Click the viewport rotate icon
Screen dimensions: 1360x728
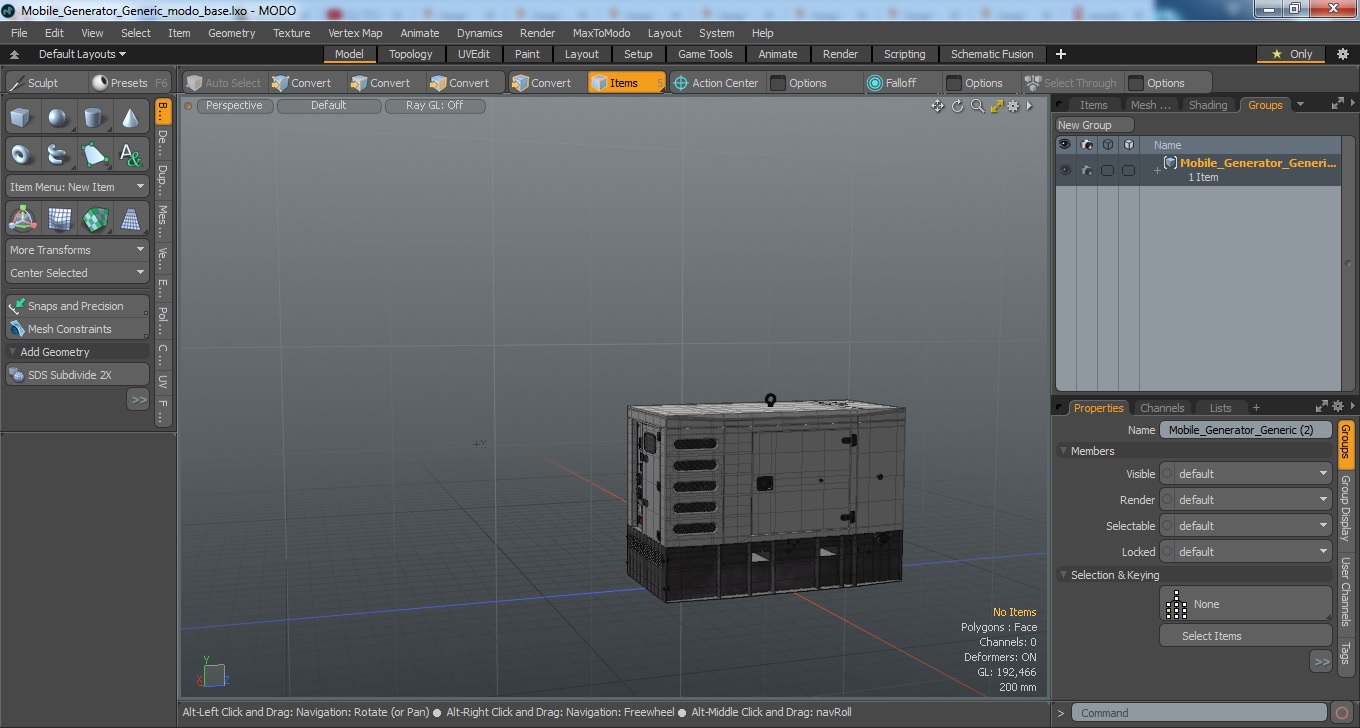coord(957,106)
